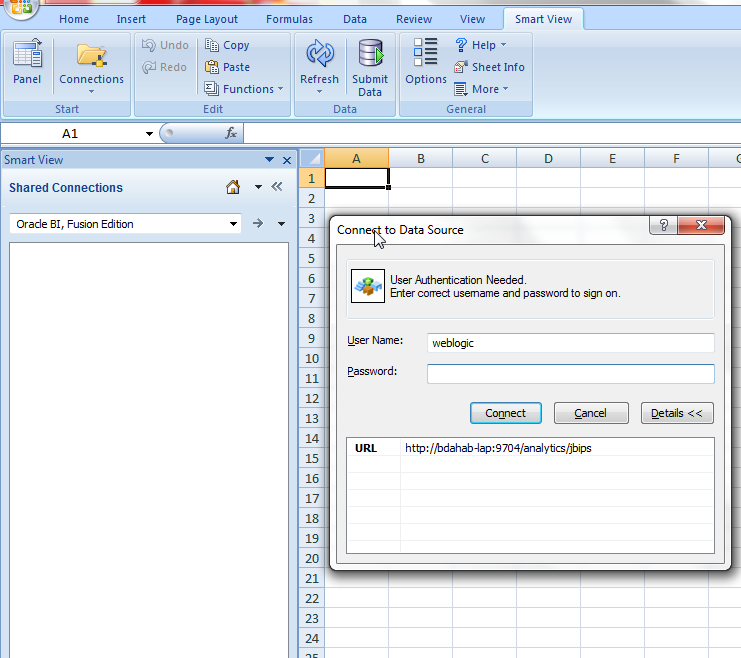
Task: Select row 22 header
Action: pos(311,598)
